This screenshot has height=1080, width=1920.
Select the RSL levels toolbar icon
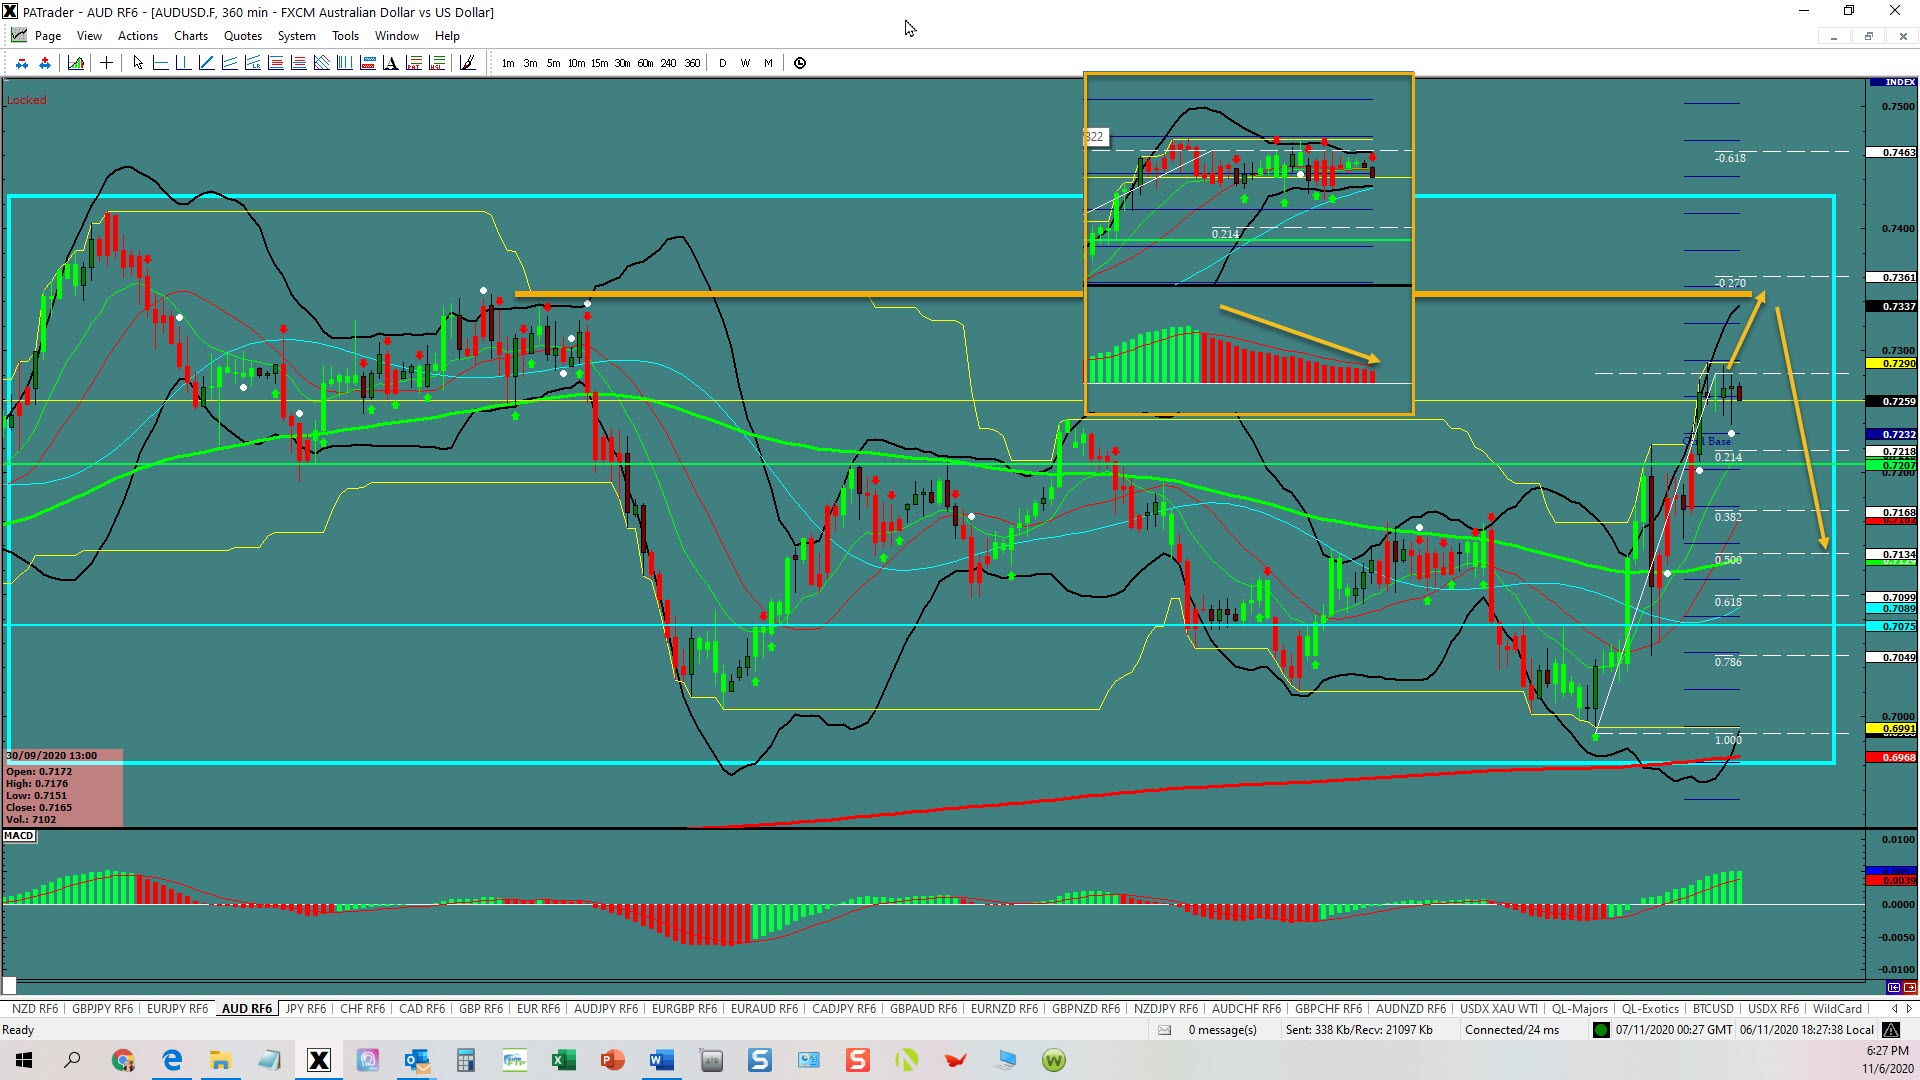click(x=436, y=63)
